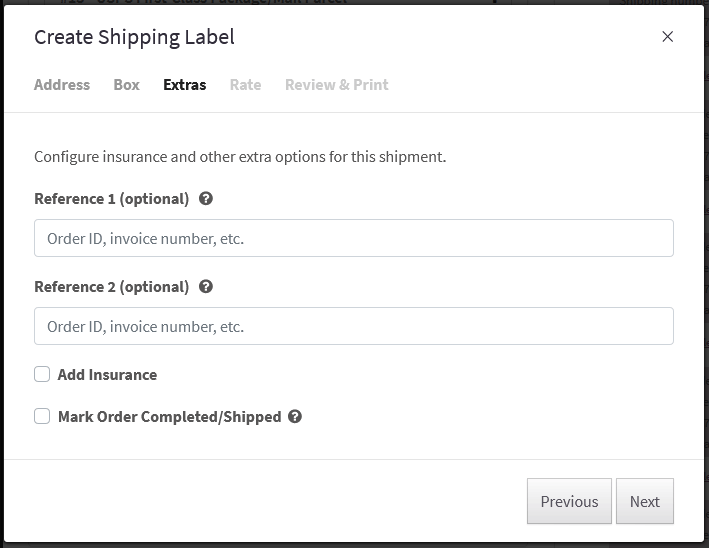
Task: Click the Mark Order Completed/Shipped label text
Action: (170, 417)
